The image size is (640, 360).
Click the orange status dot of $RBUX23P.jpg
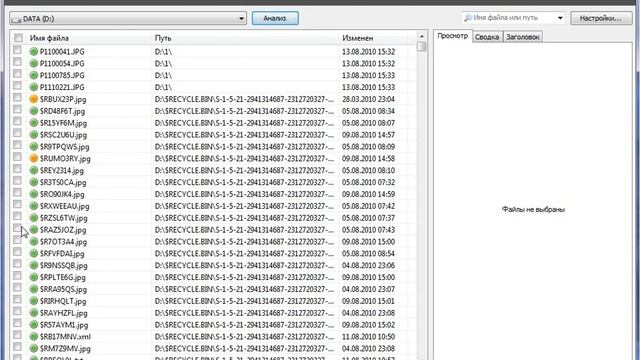pyautogui.click(x=34, y=99)
